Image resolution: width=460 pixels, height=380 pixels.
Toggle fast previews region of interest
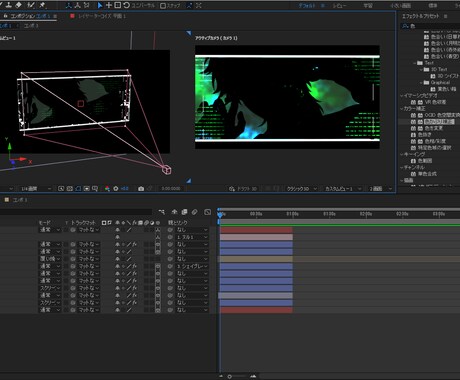(61, 189)
